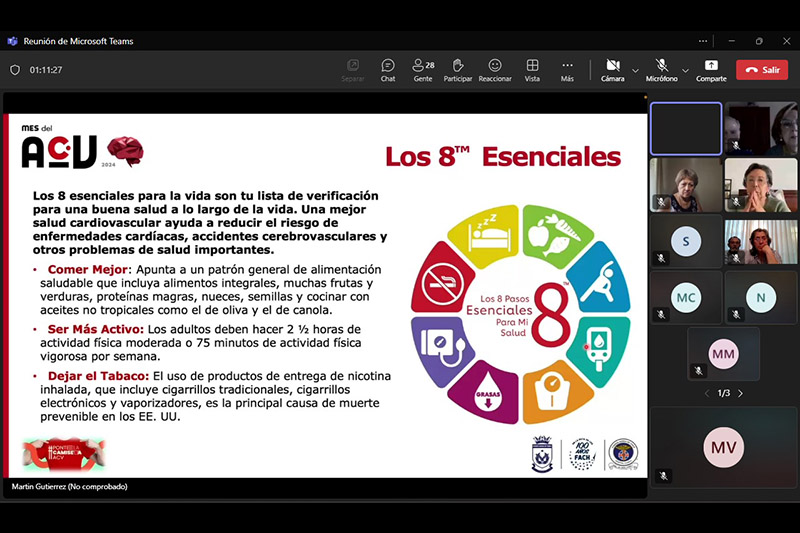
Task: Select participant tile with avatar MC
Action: (x=686, y=298)
